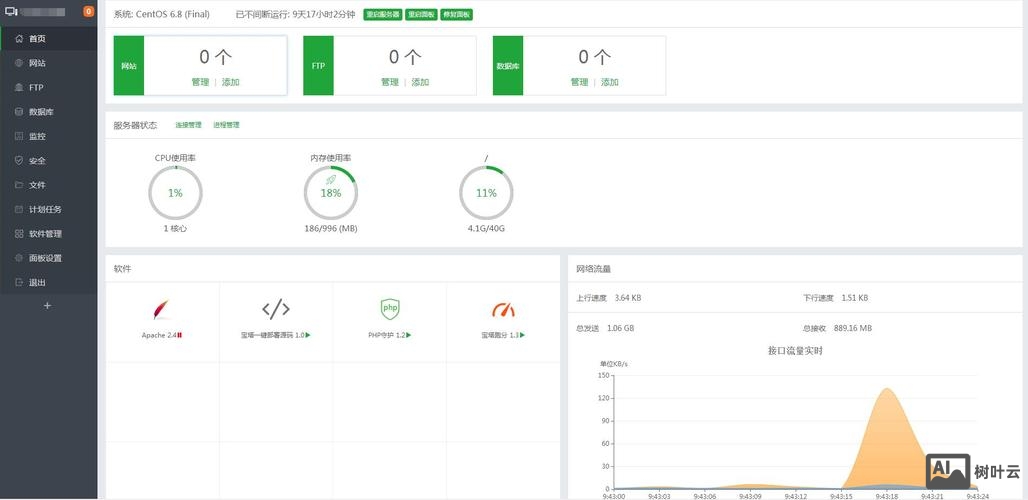Screen dimensions: 1028x500
Task: Click the green PHP守护 shield icon
Action: pyautogui.click(x=390, y=309)
